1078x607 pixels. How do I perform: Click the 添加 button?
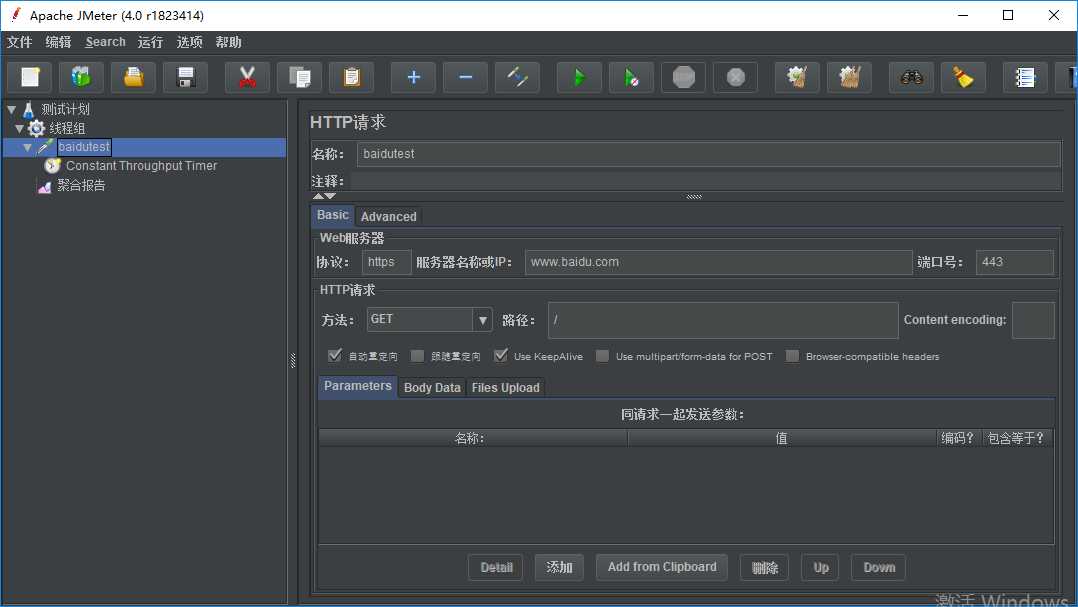tap(559, 567)
